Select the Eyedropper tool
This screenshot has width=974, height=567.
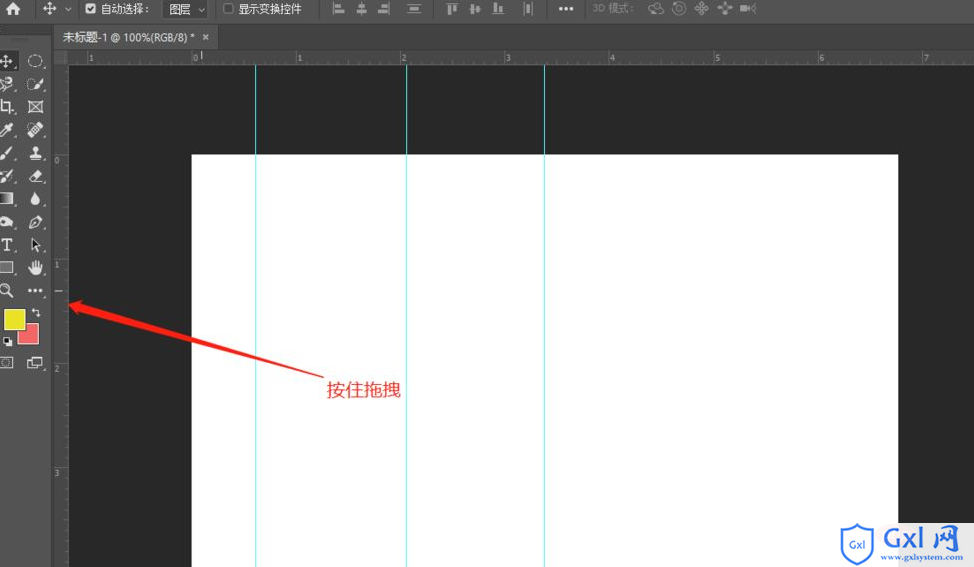(7, 130)
